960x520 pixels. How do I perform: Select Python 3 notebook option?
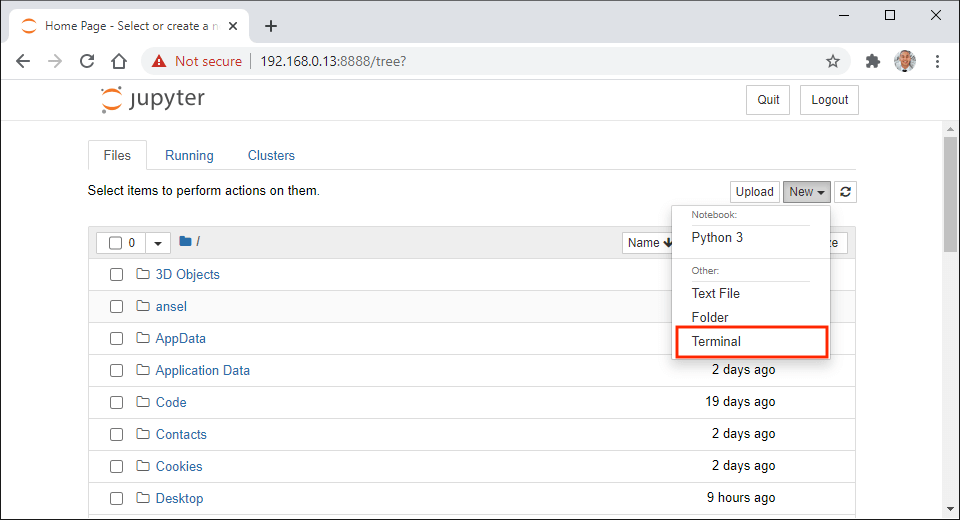(717, 238)
